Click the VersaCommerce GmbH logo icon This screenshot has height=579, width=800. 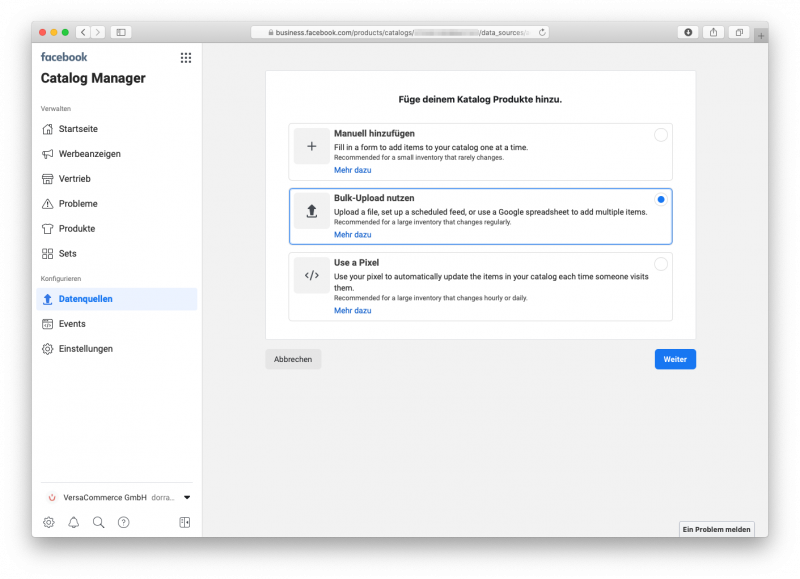52,497
